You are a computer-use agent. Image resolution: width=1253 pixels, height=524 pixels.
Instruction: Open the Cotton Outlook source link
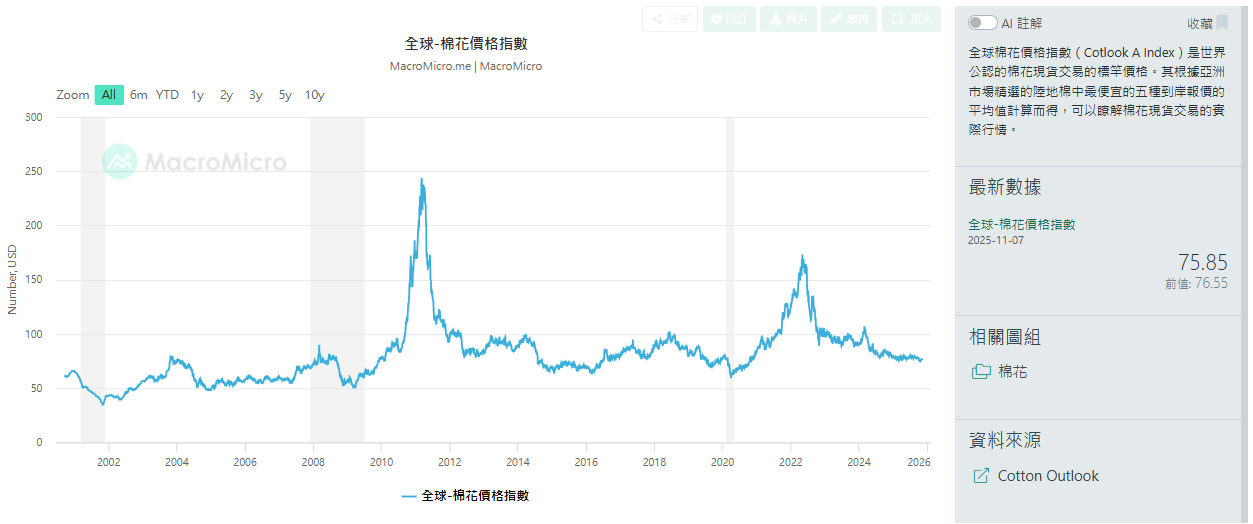(x=1047, y=476)
